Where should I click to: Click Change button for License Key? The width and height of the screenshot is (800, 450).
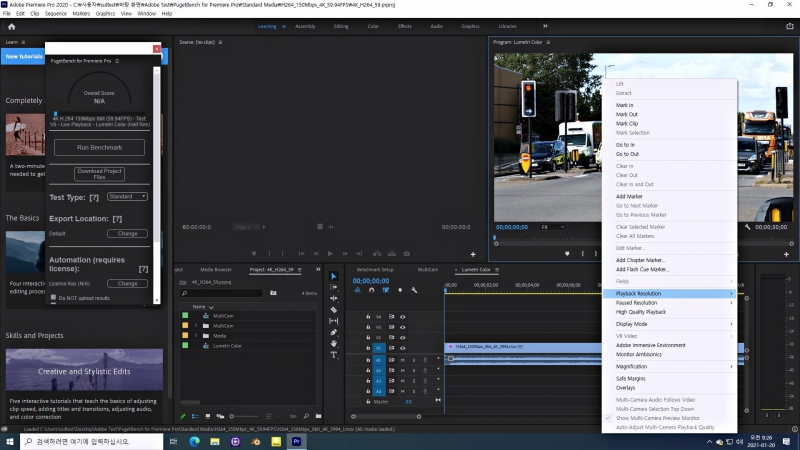pos(128,284)
